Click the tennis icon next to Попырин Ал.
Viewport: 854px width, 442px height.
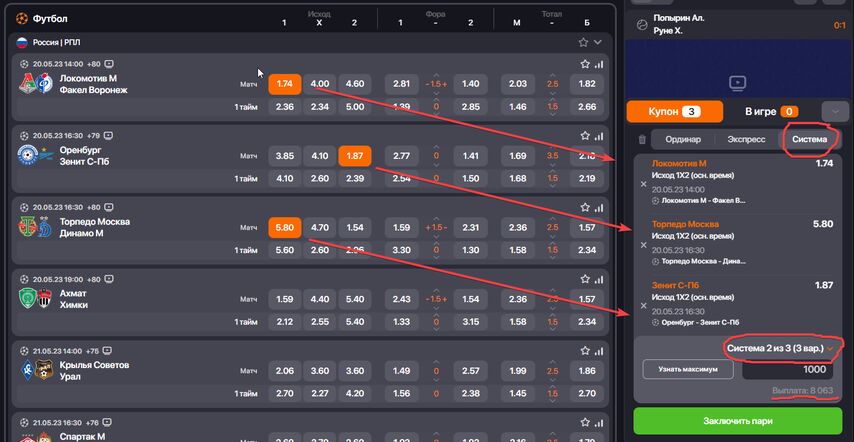(x=642, y=24)
